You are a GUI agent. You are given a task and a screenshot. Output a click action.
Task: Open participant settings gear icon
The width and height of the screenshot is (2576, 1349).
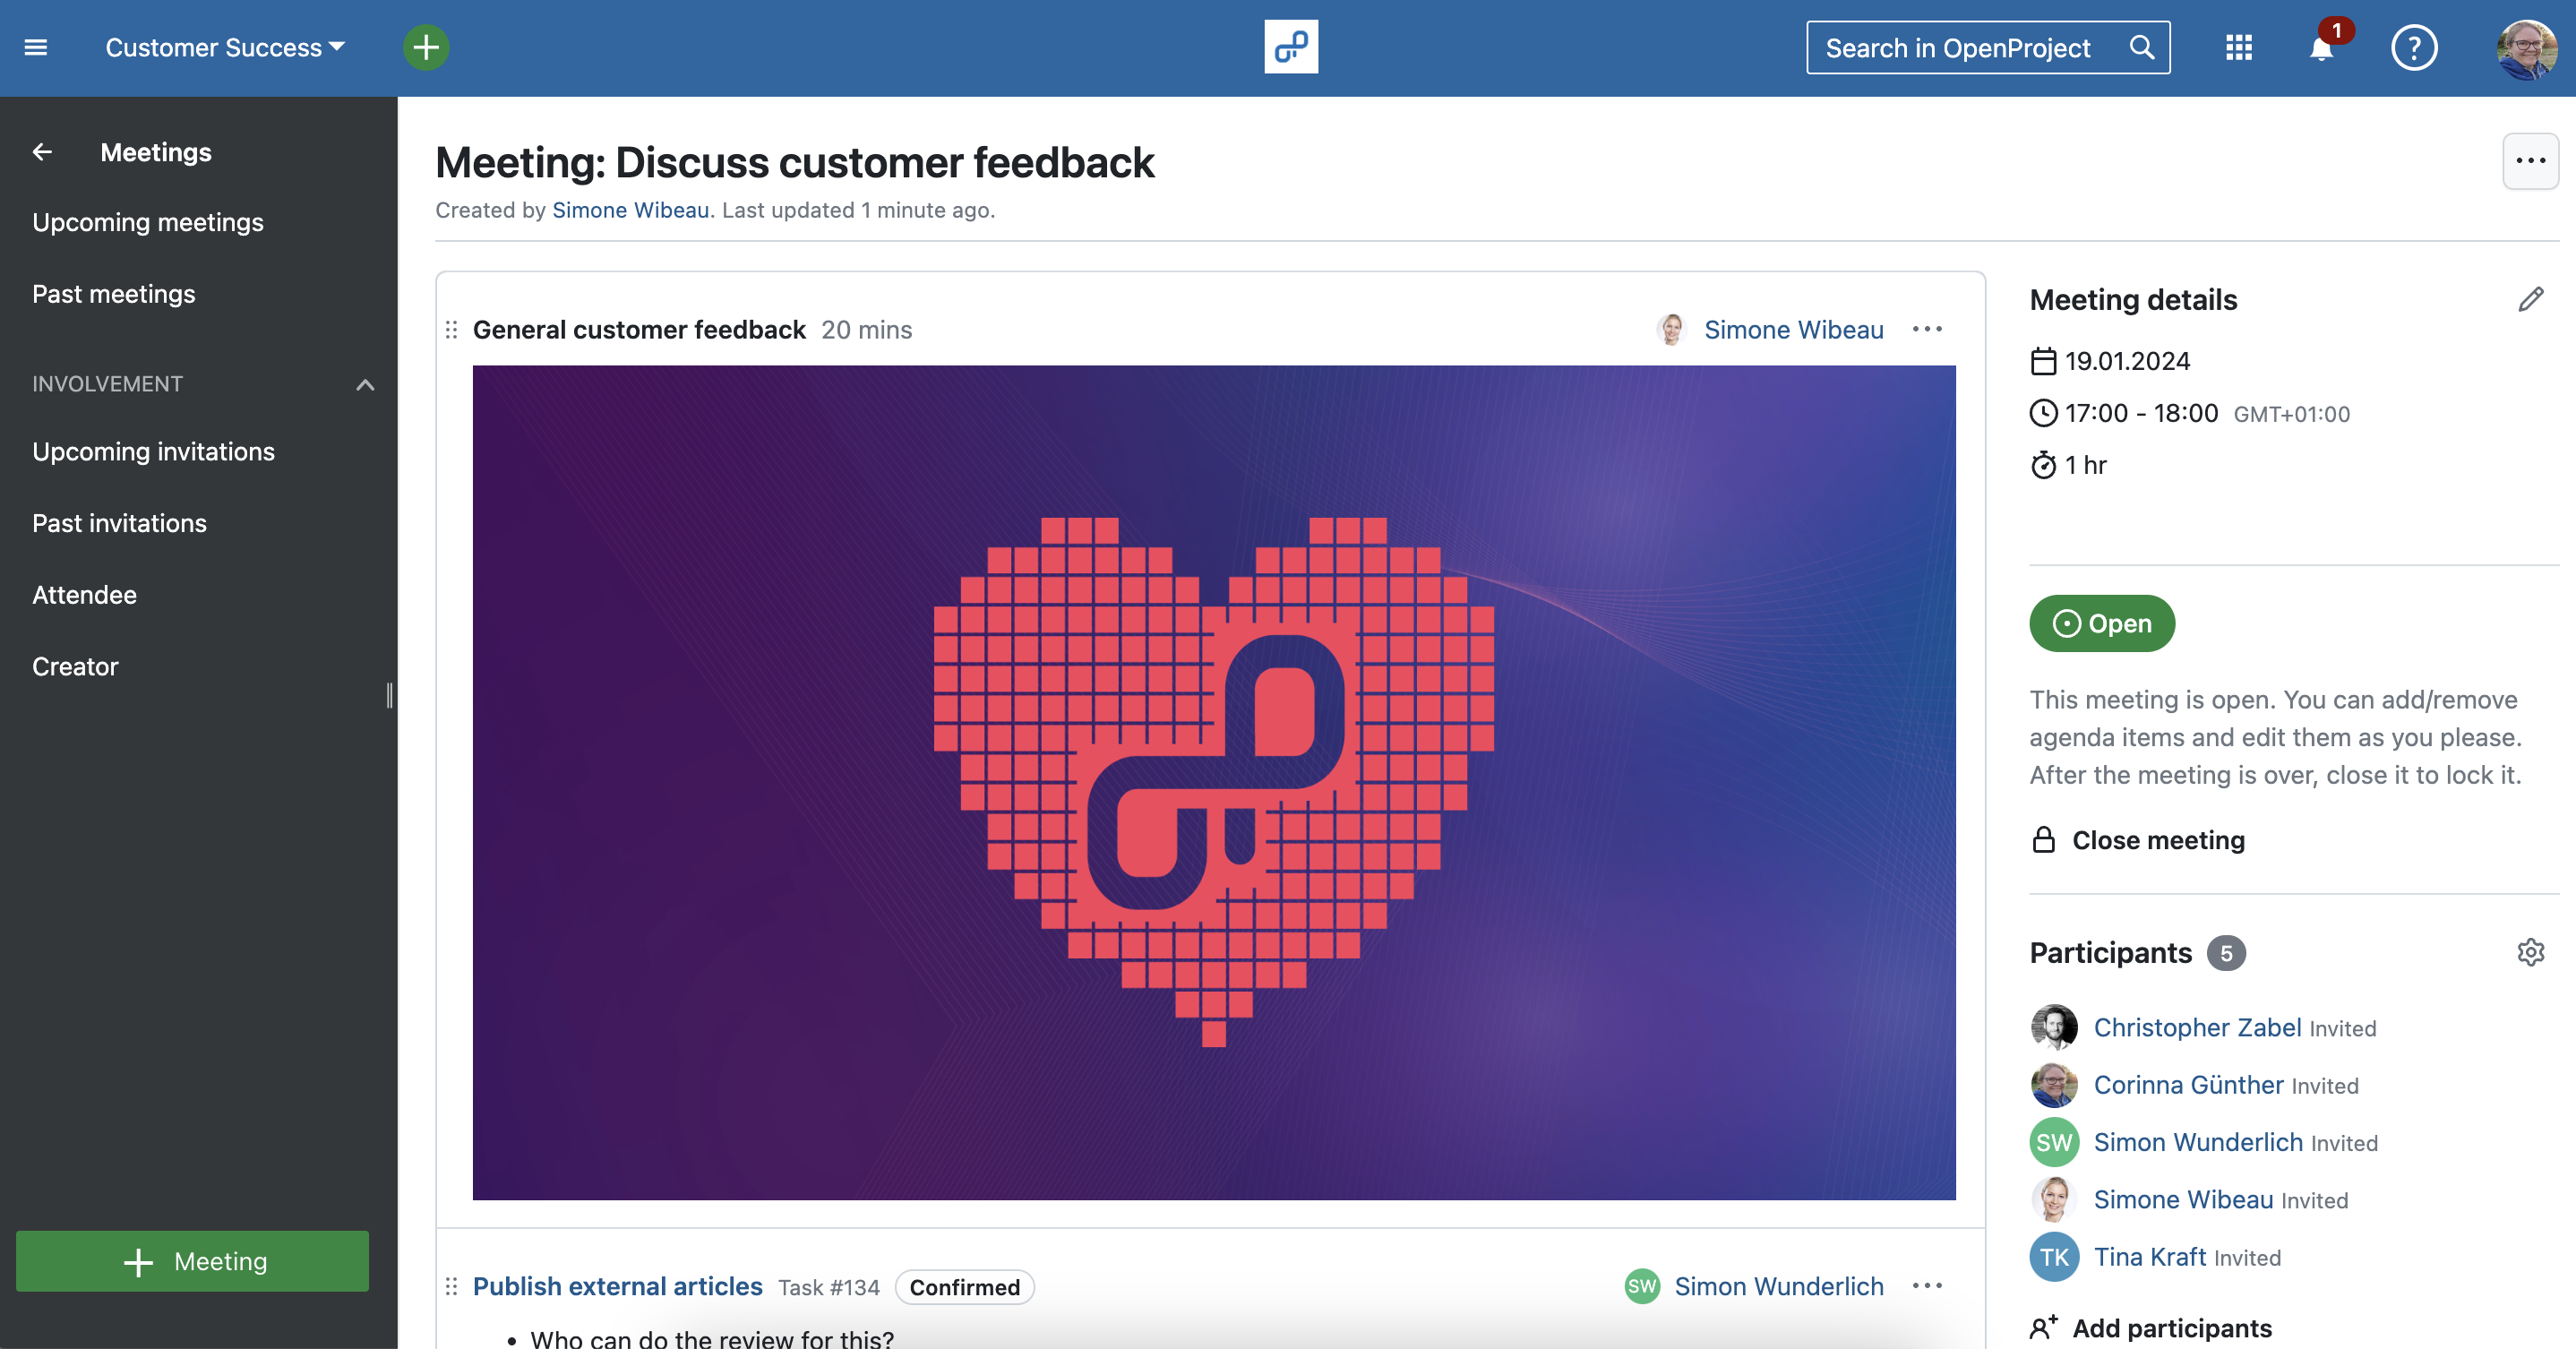(2531, 952)
